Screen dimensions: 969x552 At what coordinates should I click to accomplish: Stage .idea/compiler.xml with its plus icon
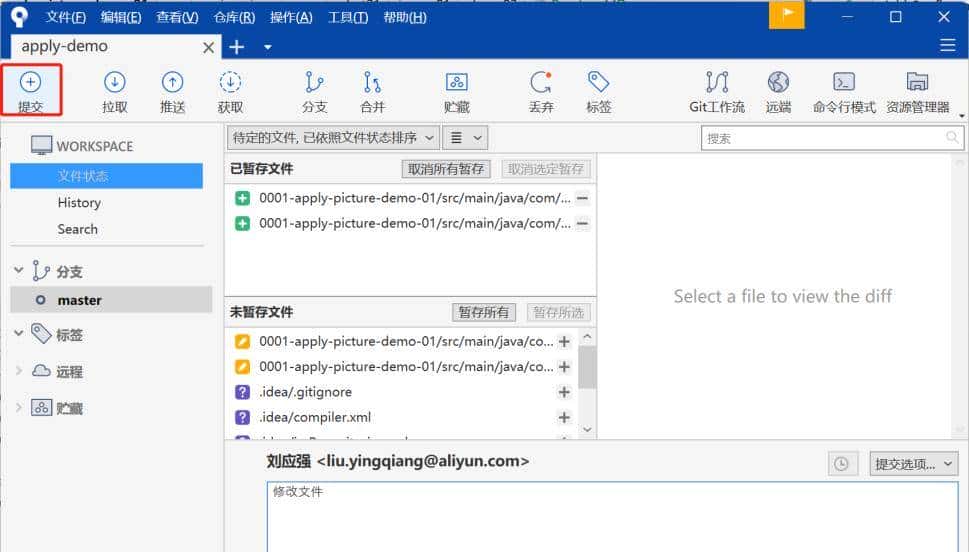pos(564,417)
